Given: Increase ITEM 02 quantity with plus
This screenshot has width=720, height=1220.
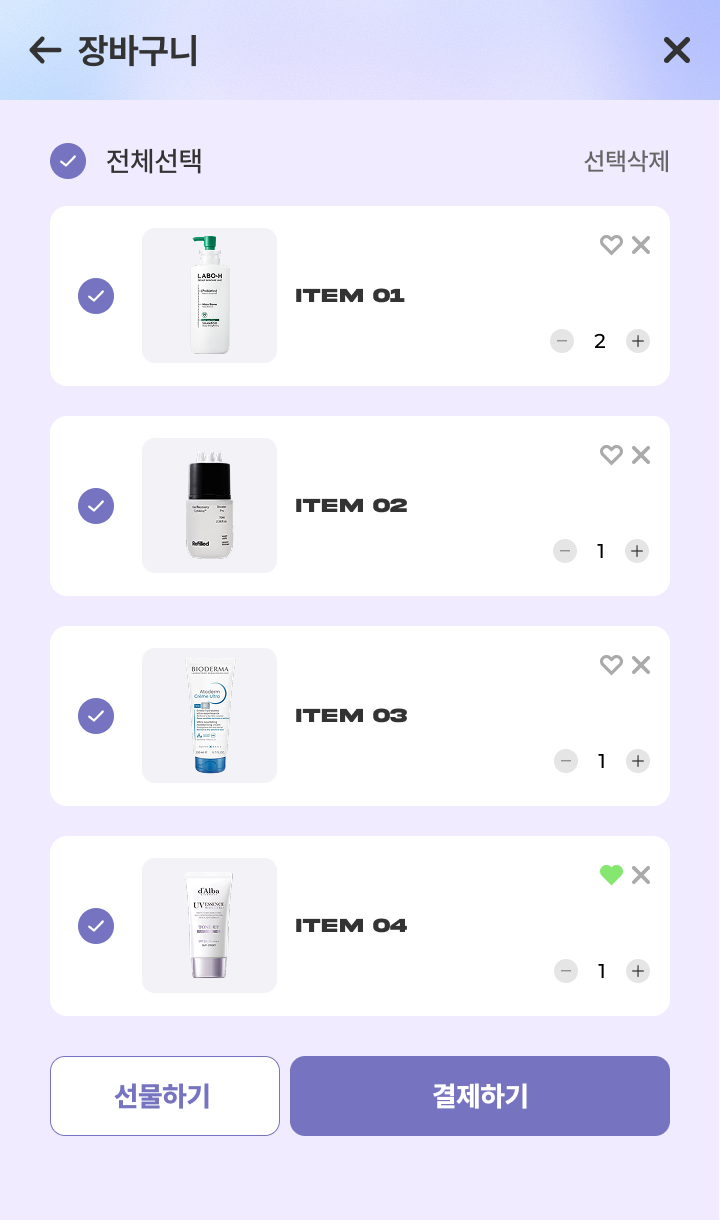Looking at the screenshot, I should [637, 551].
